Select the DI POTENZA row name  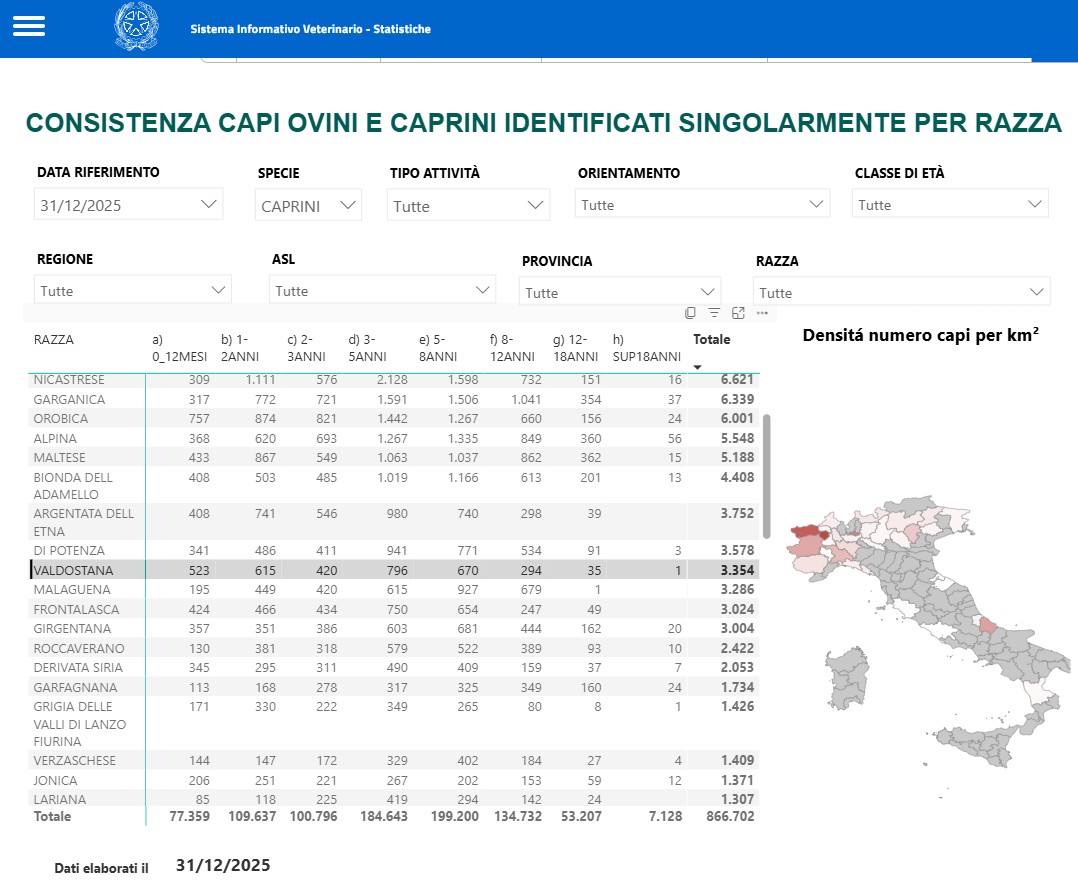(x=69, y=550)
